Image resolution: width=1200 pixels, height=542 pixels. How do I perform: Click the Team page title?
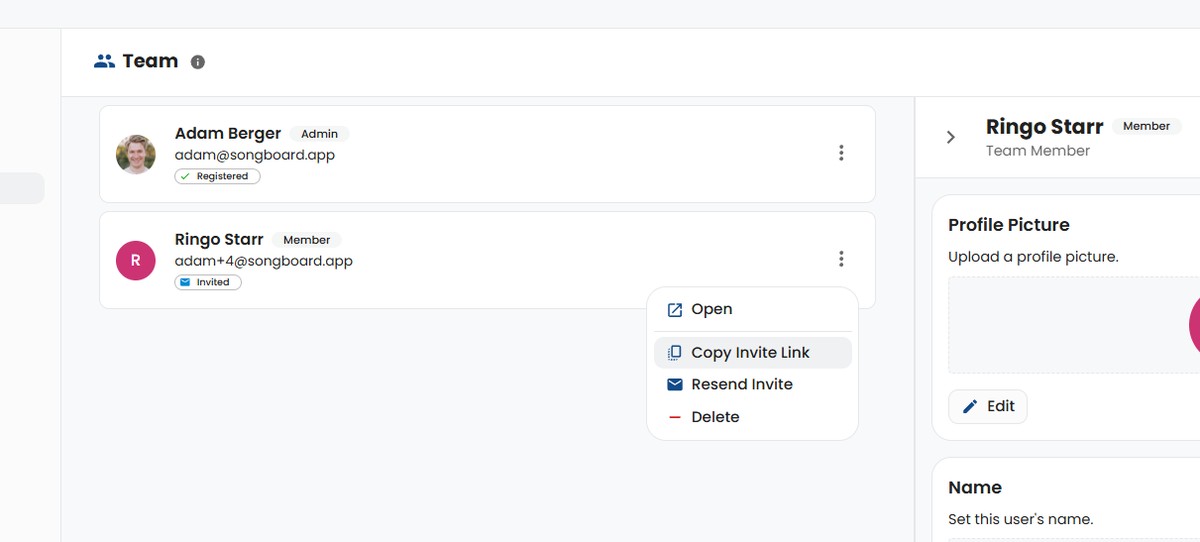(150, 61)
